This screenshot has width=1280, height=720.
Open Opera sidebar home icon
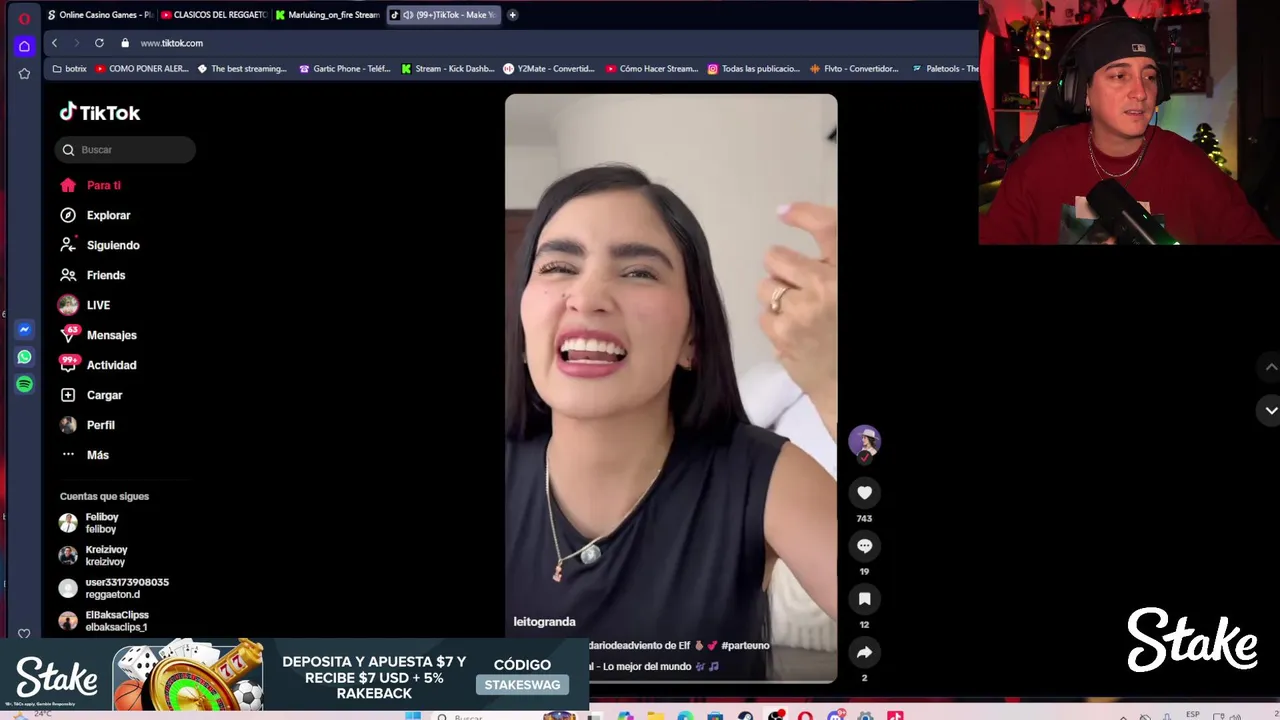[x=24, y=46]
